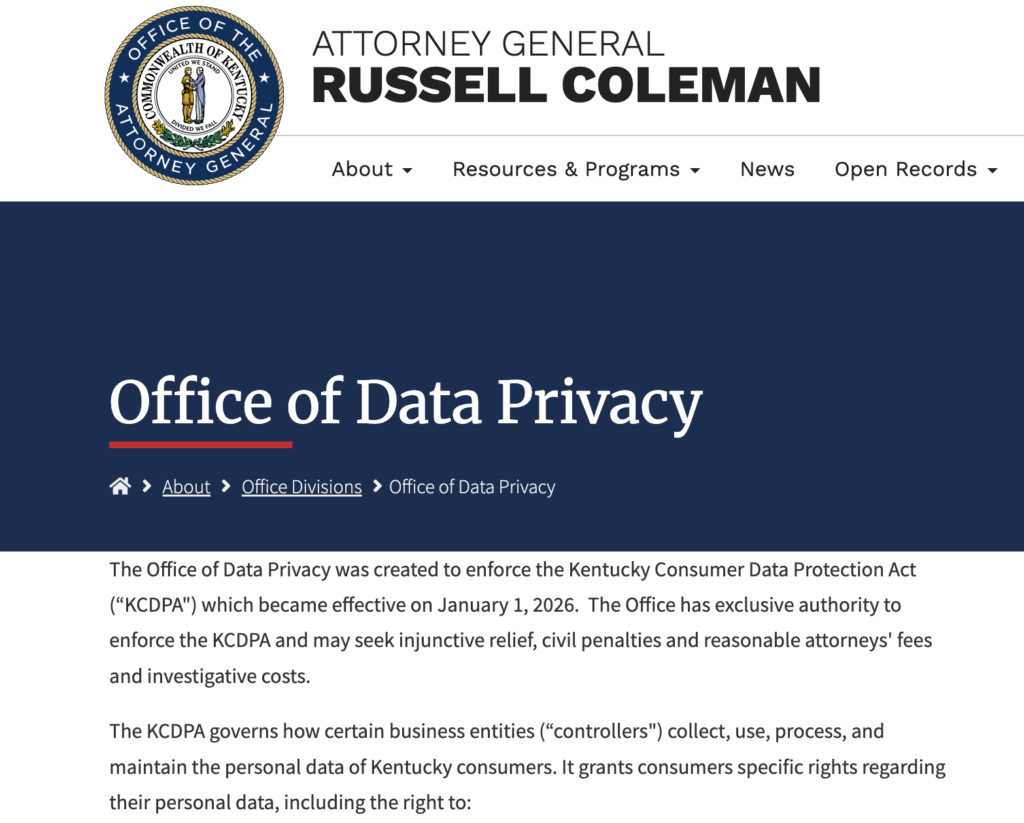This screenshot has height=823, width=1024.
Task: Select News in the top navigation
Action: 767,170
